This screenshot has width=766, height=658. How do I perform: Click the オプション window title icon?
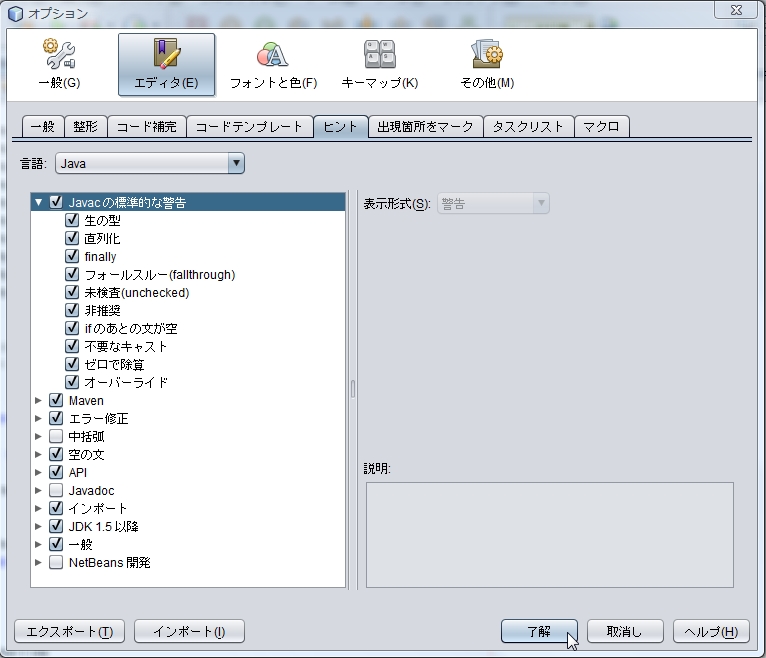15,13
